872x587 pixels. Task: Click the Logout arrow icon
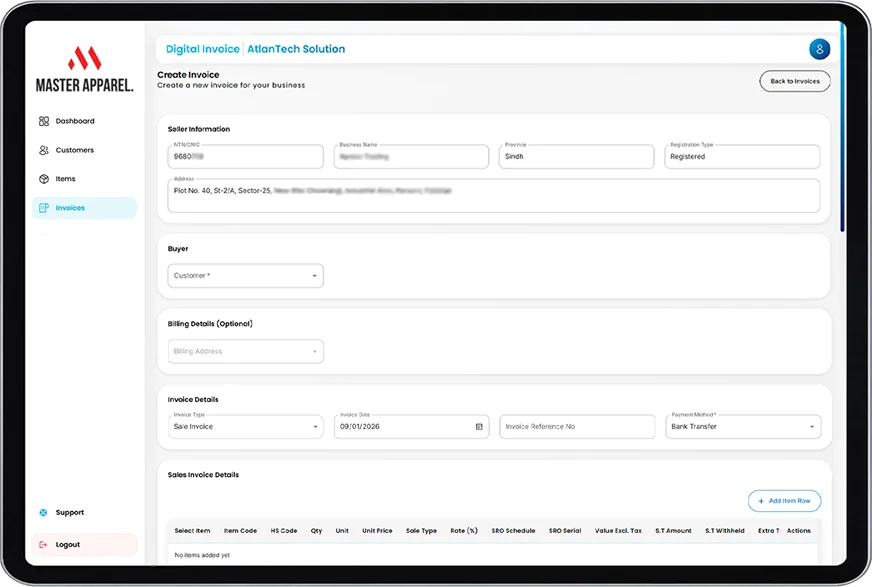[43, 545]
